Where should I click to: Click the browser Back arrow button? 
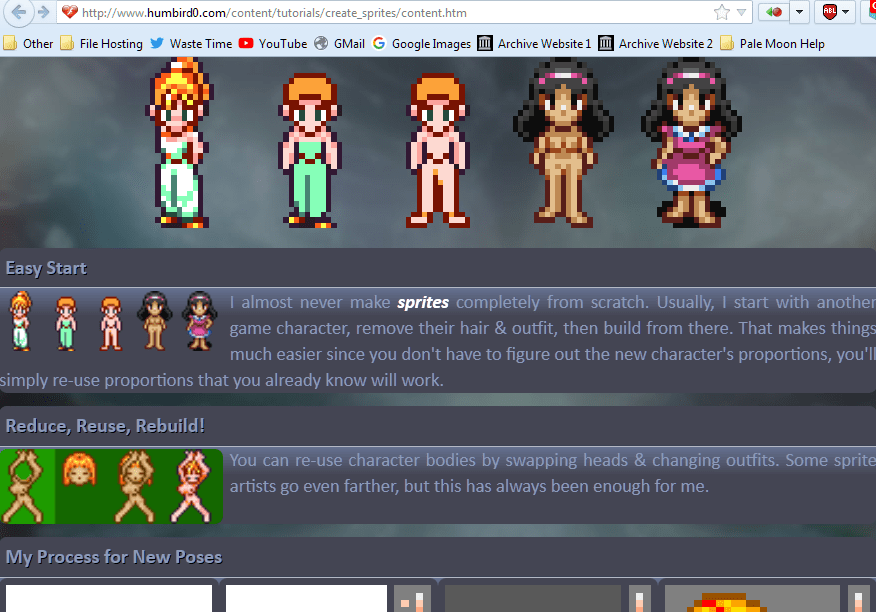[18, 12]
